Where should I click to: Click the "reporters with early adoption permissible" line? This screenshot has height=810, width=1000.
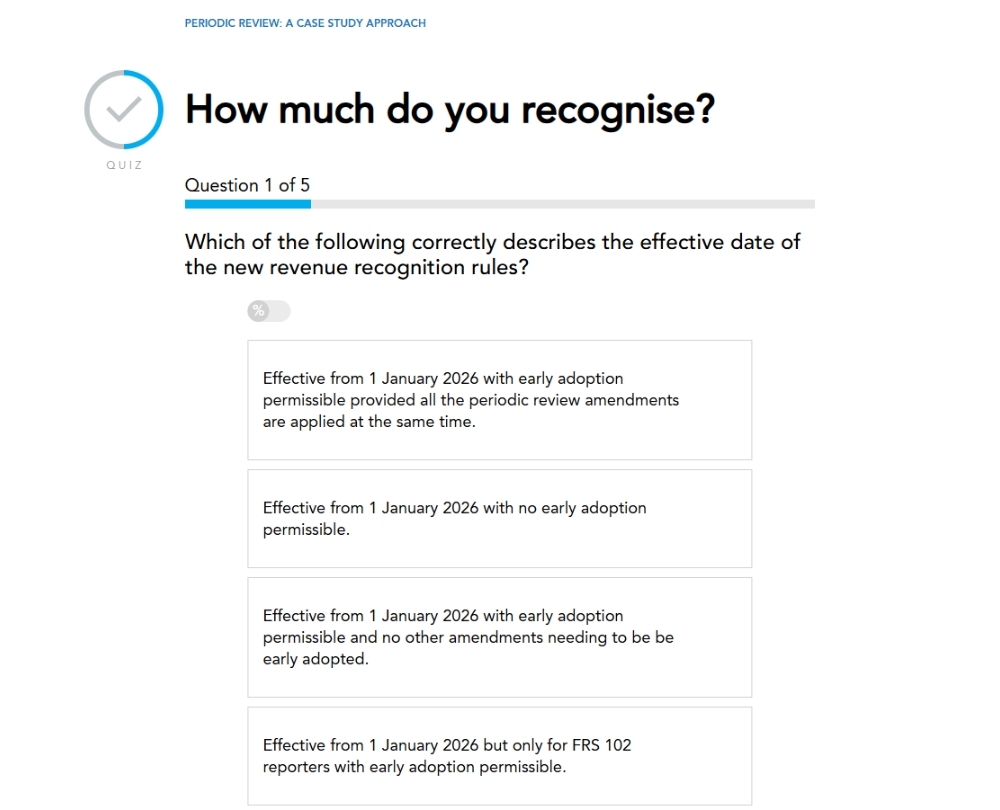pos(414,767)
